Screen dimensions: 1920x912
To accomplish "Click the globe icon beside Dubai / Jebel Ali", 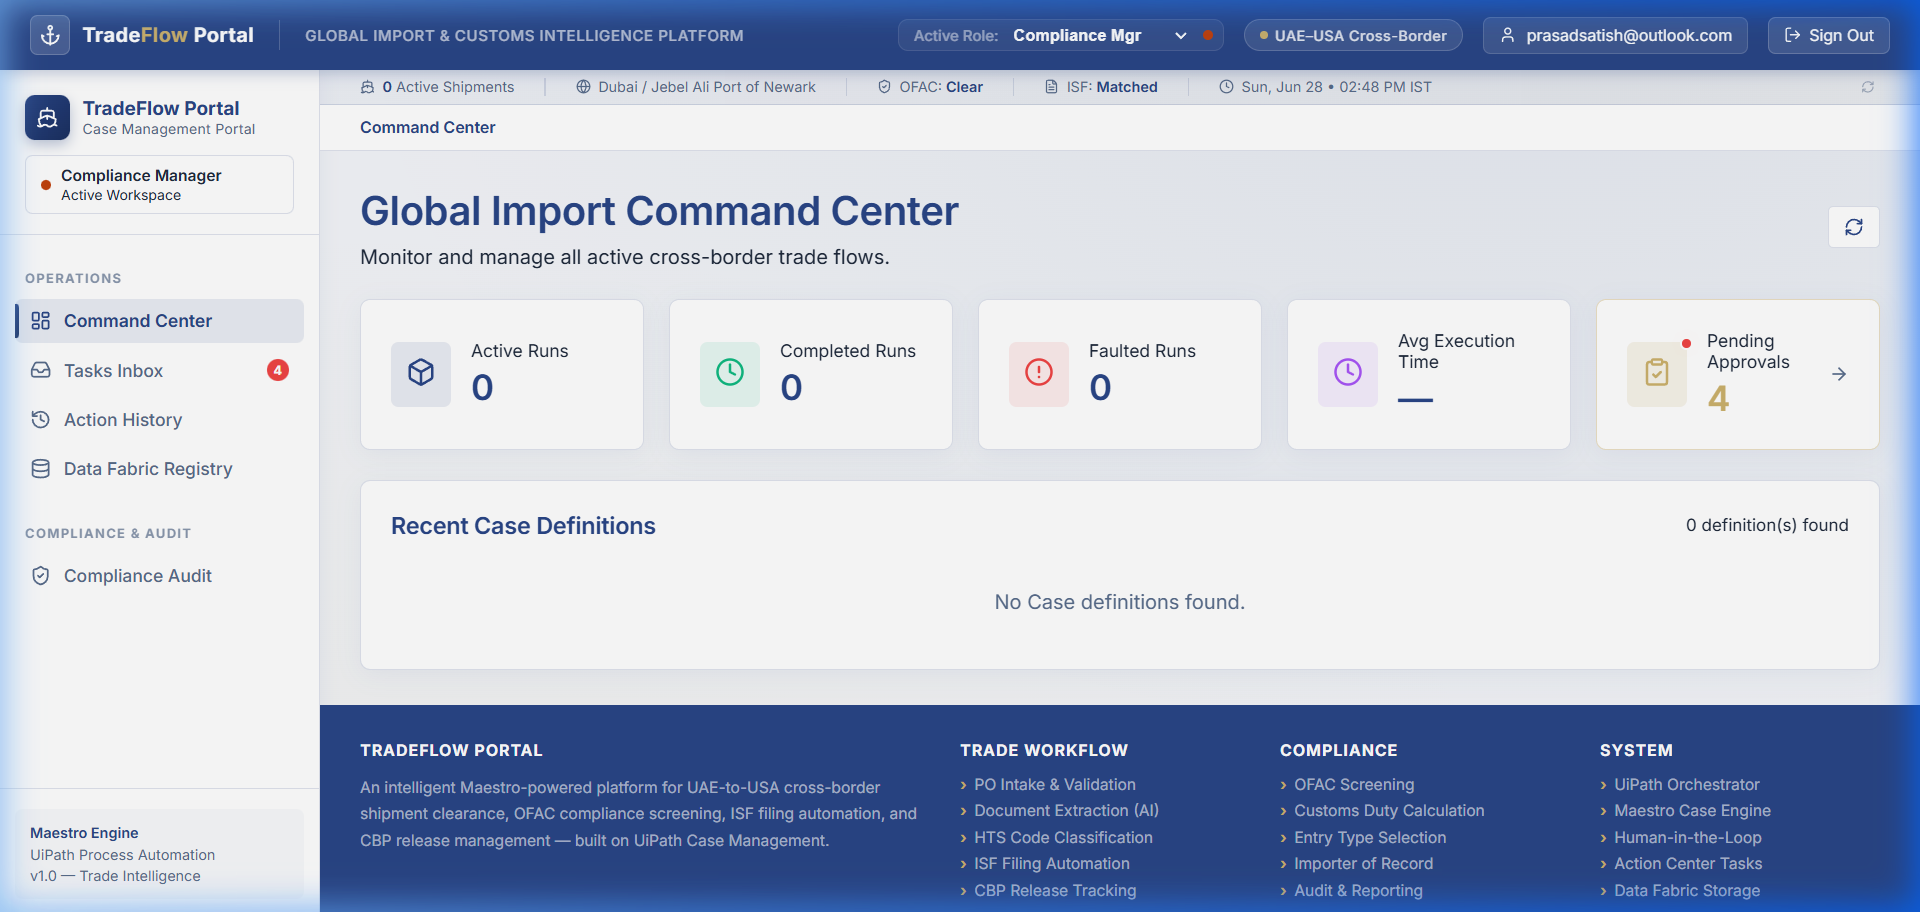I will [584, 87].
